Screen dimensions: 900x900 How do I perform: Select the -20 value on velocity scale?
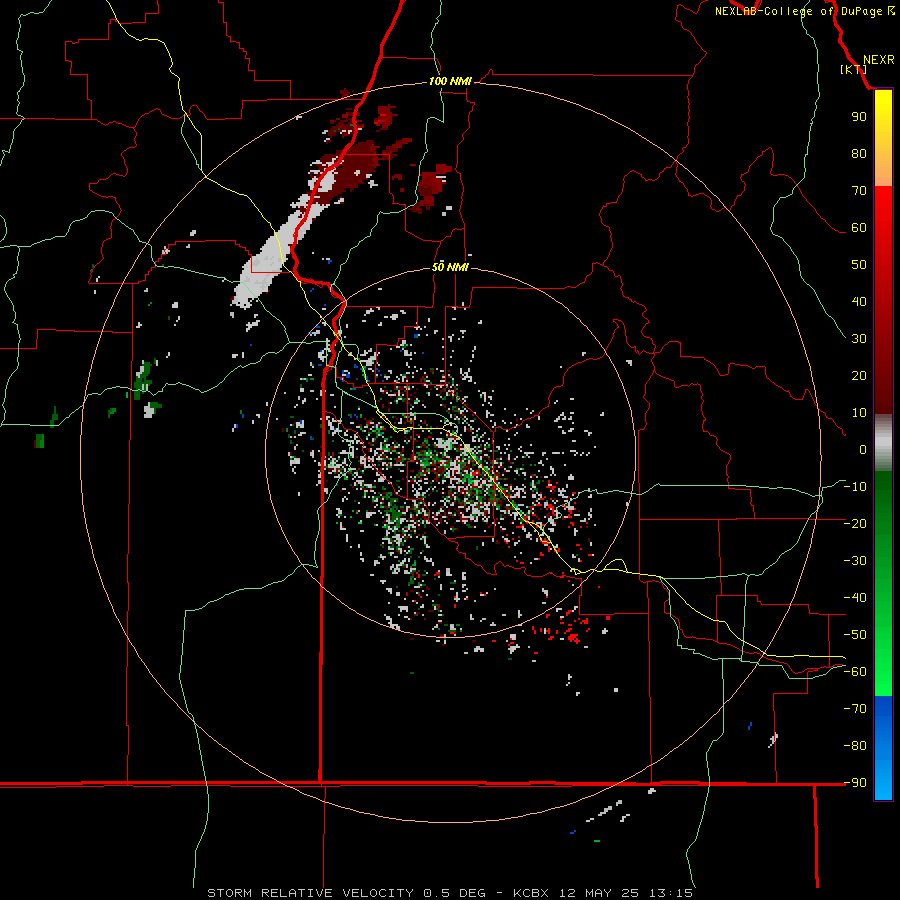tap(855, 523)
